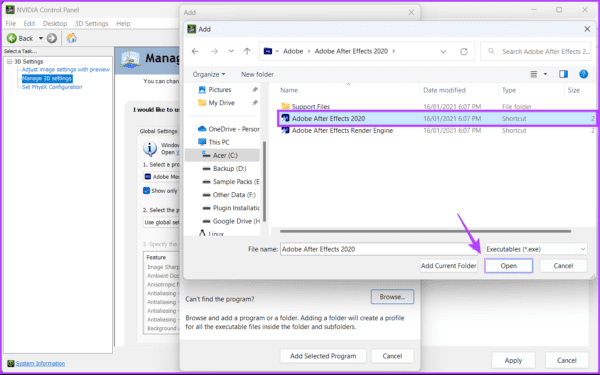Image resolution: width=600 pixels, height=375 pixels.
Task: Open the file dialog Help icon
Action: pyautogui.click(x=583, y=74)
